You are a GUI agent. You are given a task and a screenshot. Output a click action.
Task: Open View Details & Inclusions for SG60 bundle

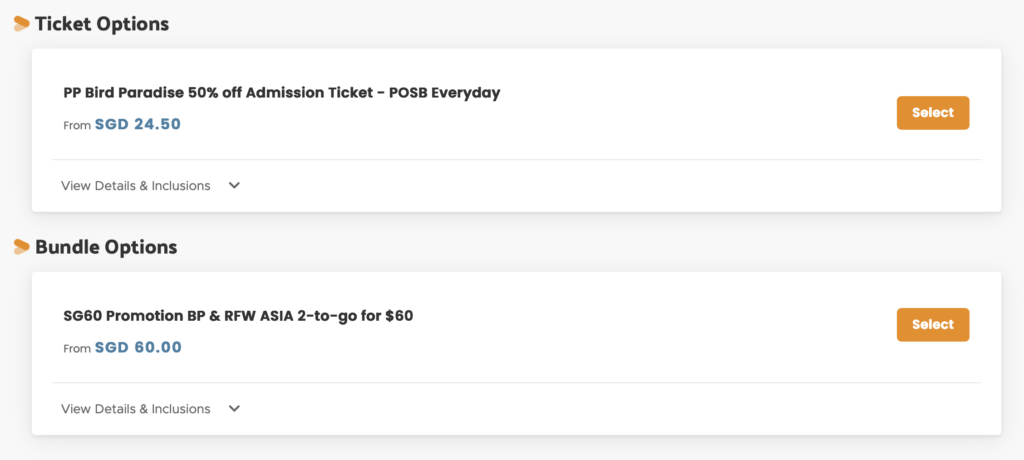136,408
